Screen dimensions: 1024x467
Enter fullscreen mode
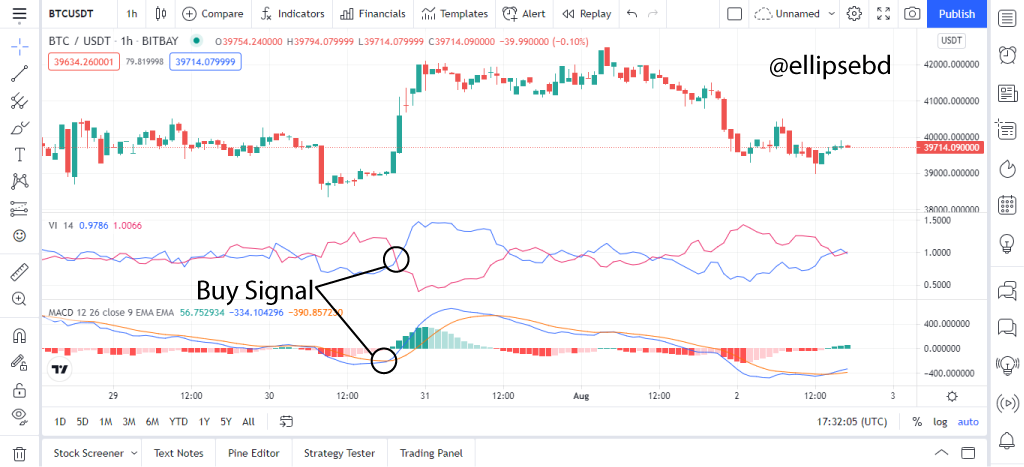(883, 14)
